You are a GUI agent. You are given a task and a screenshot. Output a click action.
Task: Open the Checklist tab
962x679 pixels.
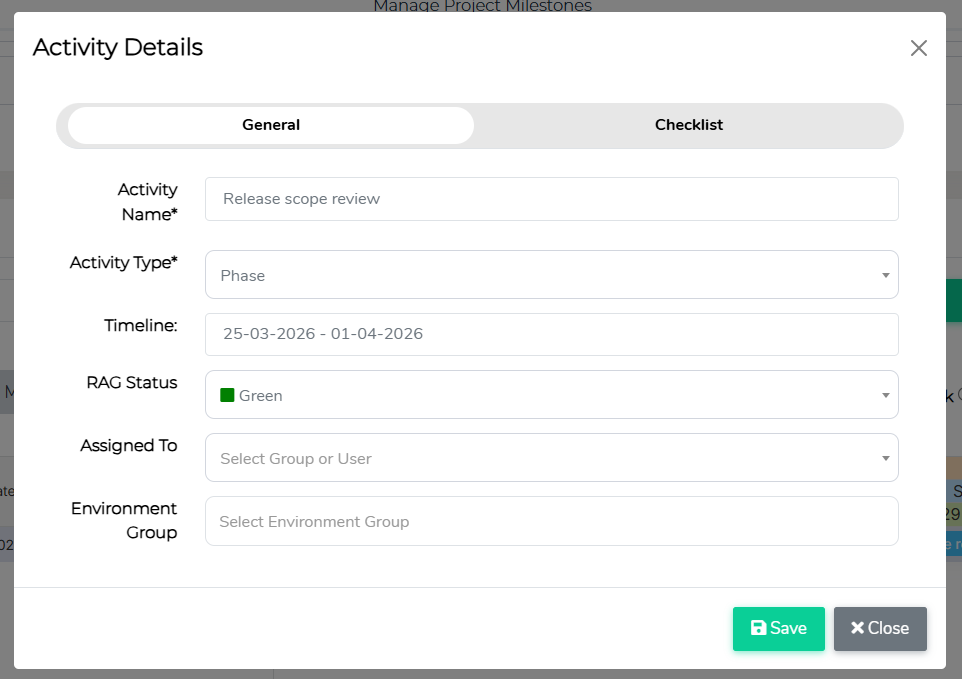(x=688, y=125)
